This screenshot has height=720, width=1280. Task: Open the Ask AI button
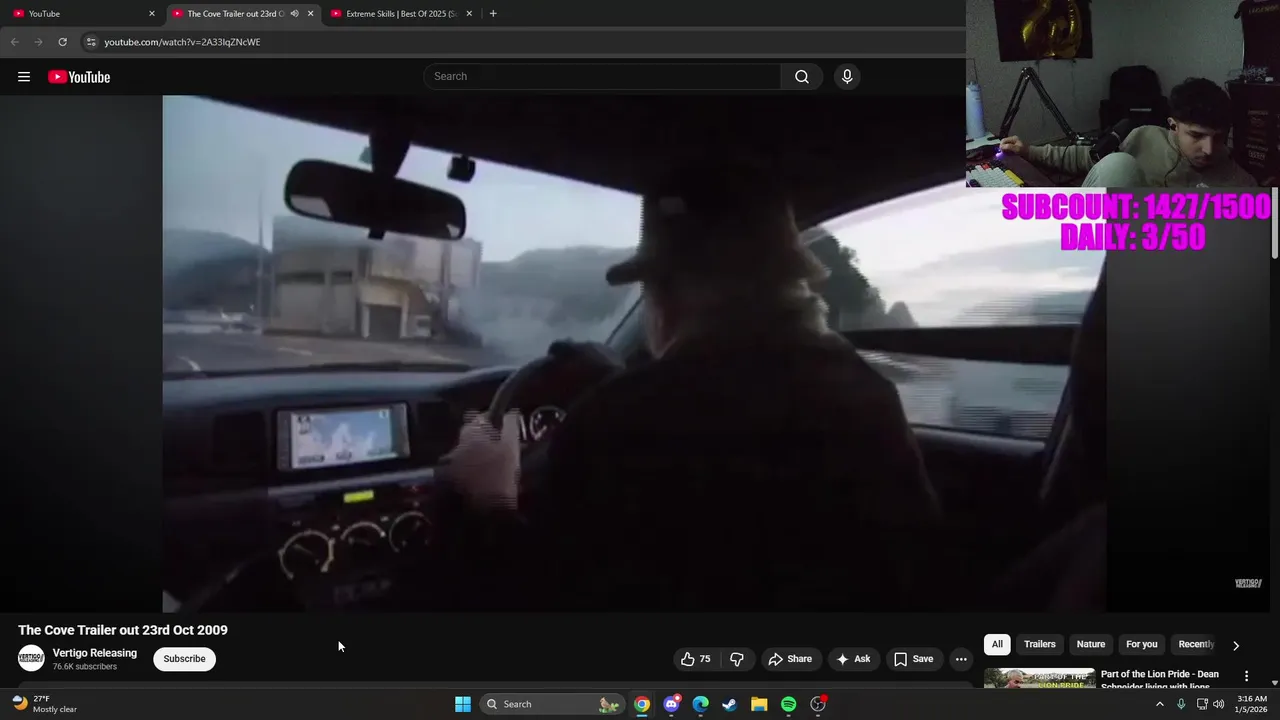pos(853,659)
